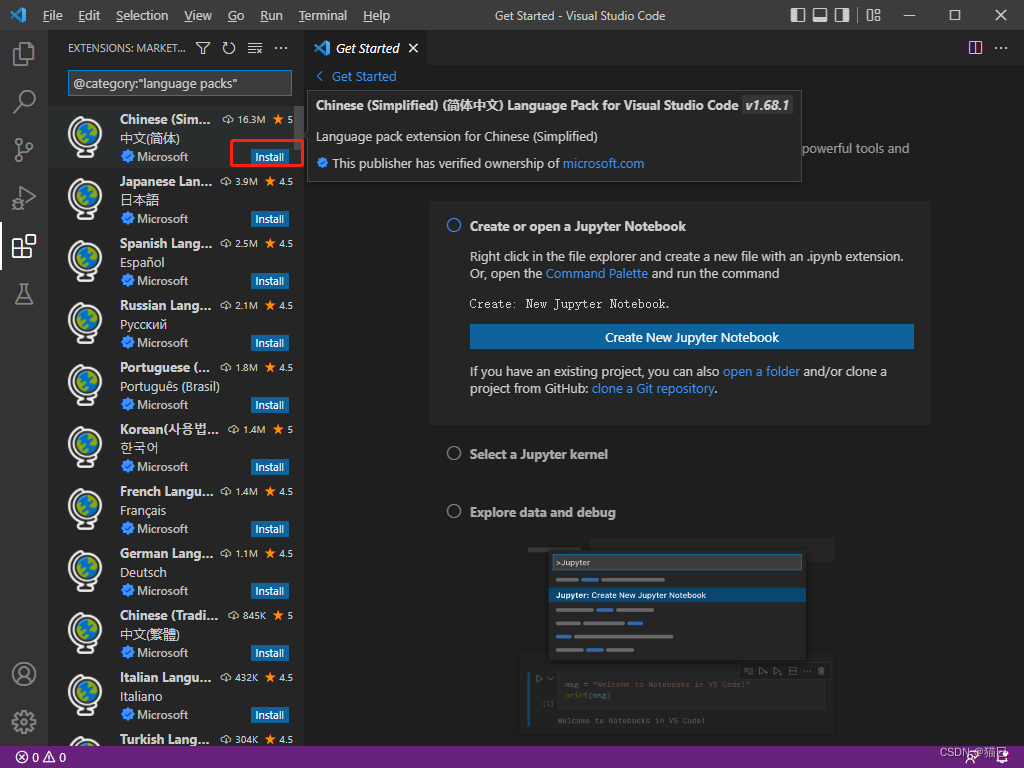
Task: Install Chinese (Traditional) language pack
Action: (x=269, y=653)
